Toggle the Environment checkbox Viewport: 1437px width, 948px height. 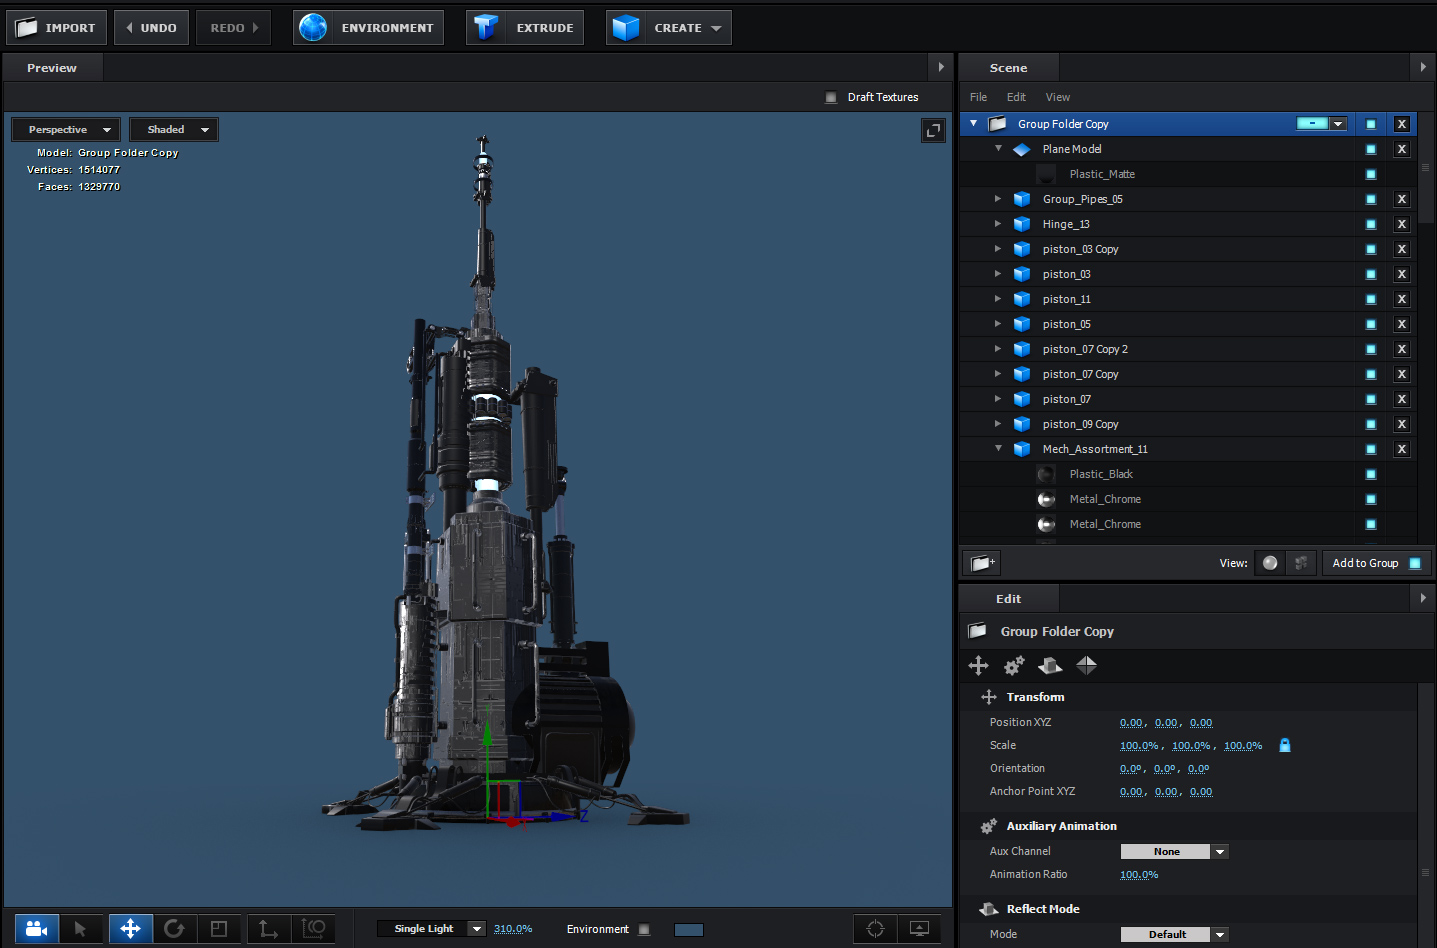coord(644,929)
